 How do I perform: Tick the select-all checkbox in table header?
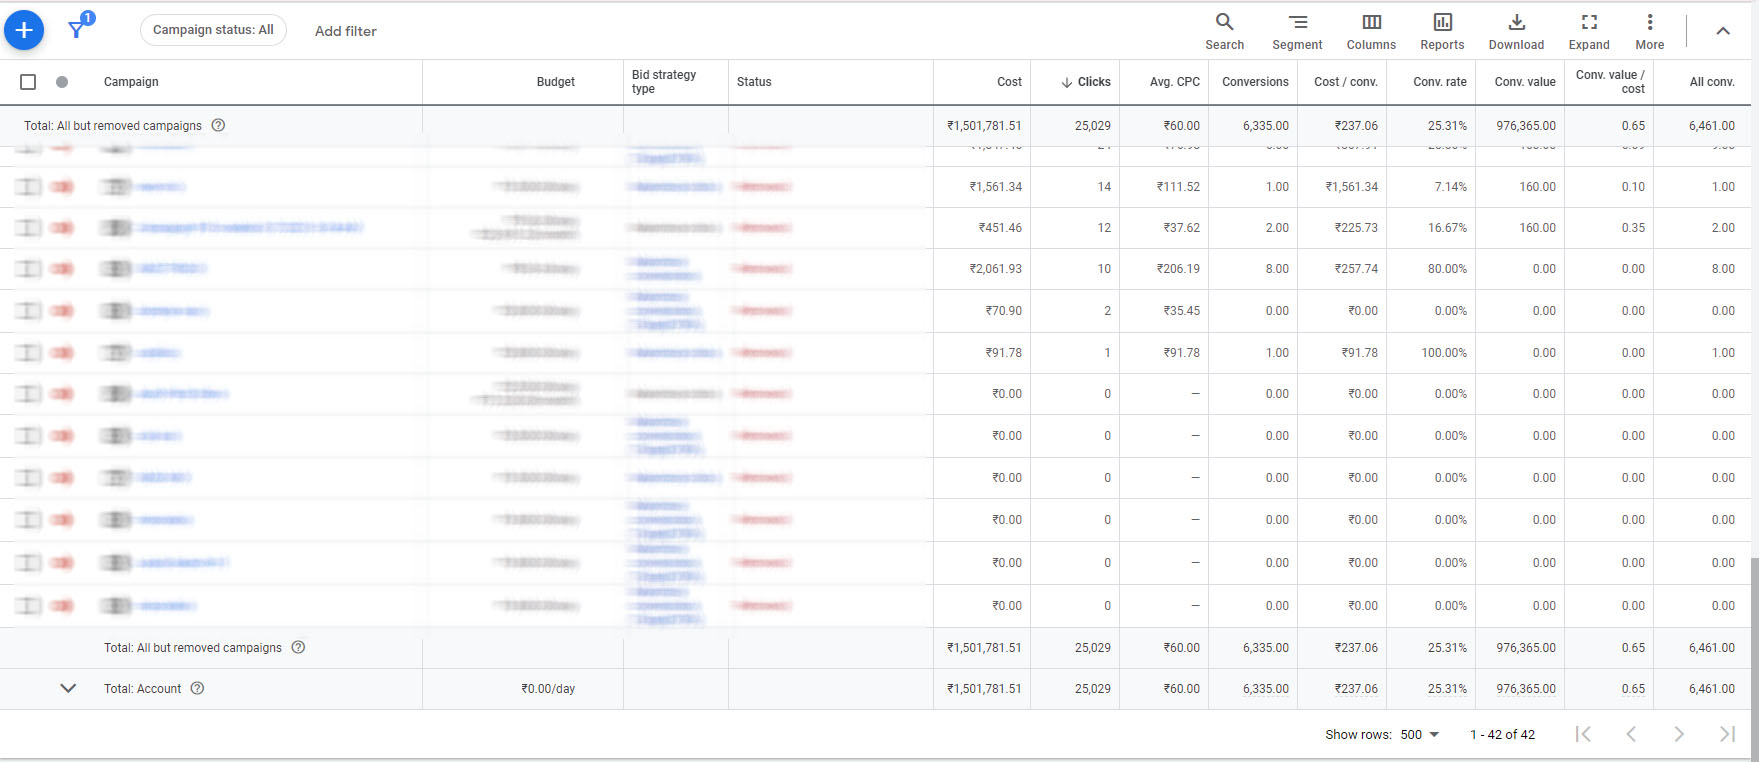28,82
